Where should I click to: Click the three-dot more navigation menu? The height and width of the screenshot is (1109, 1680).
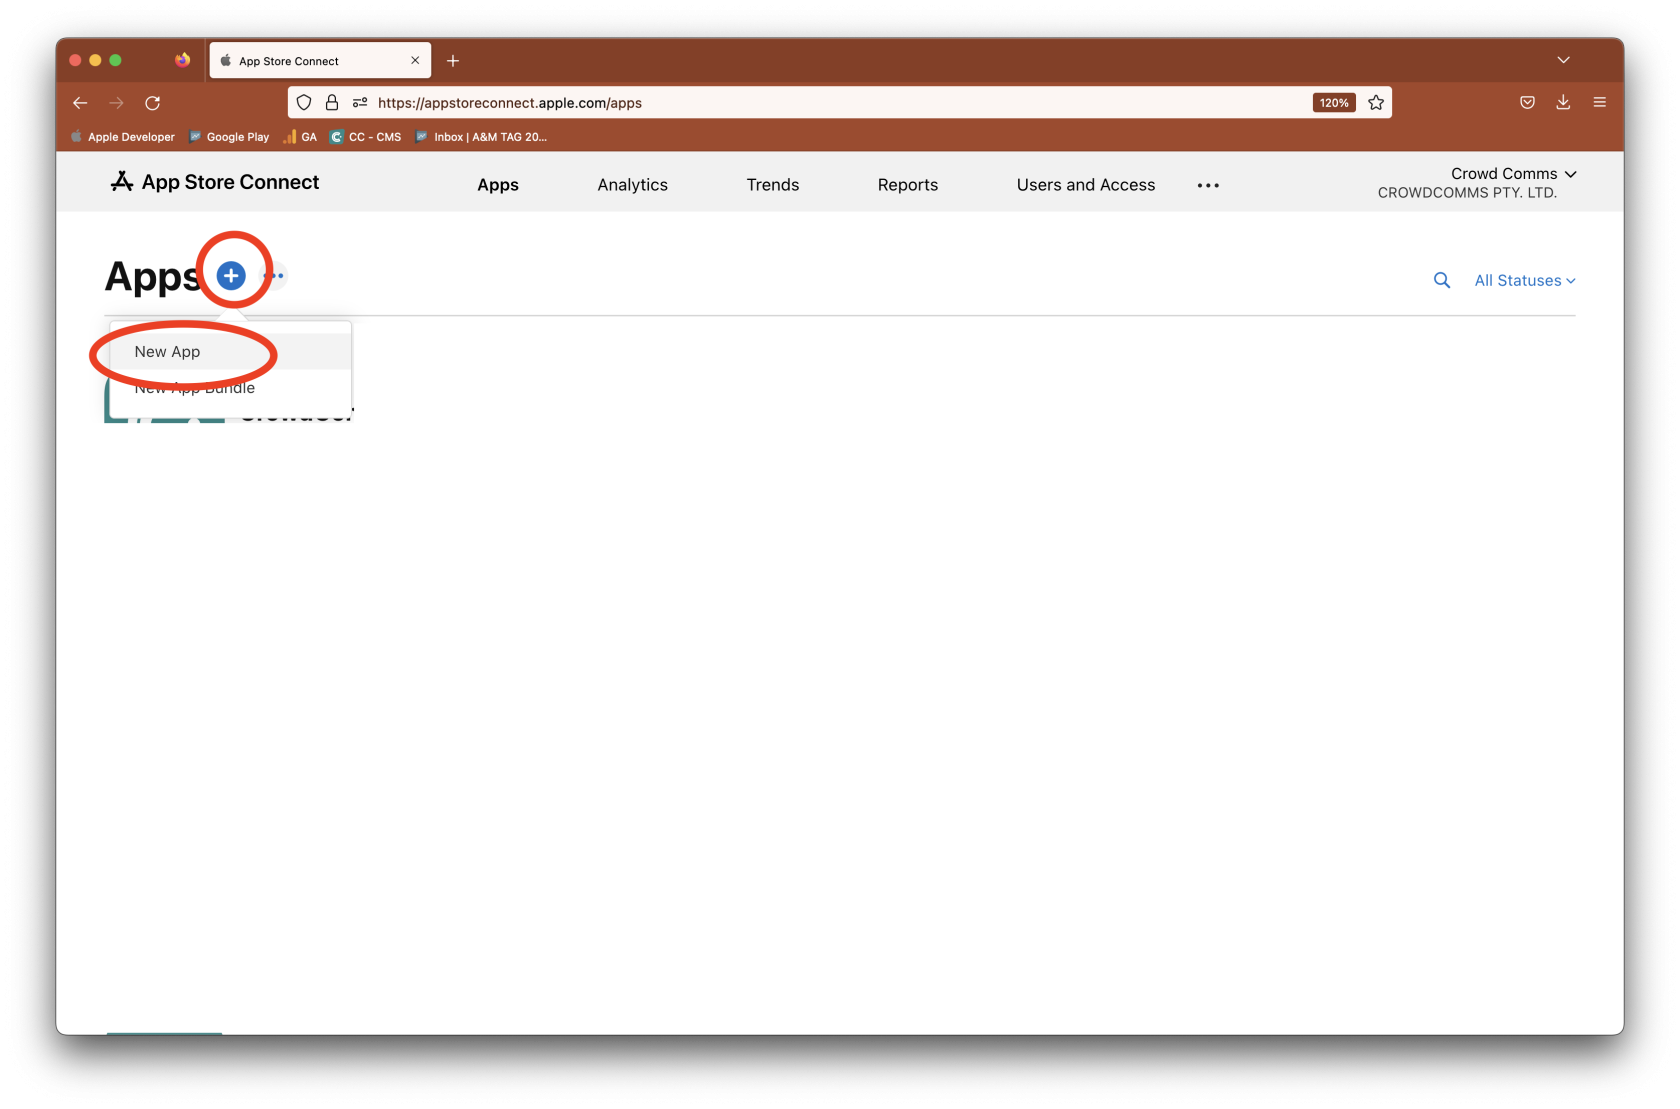tap(1208, 185)
